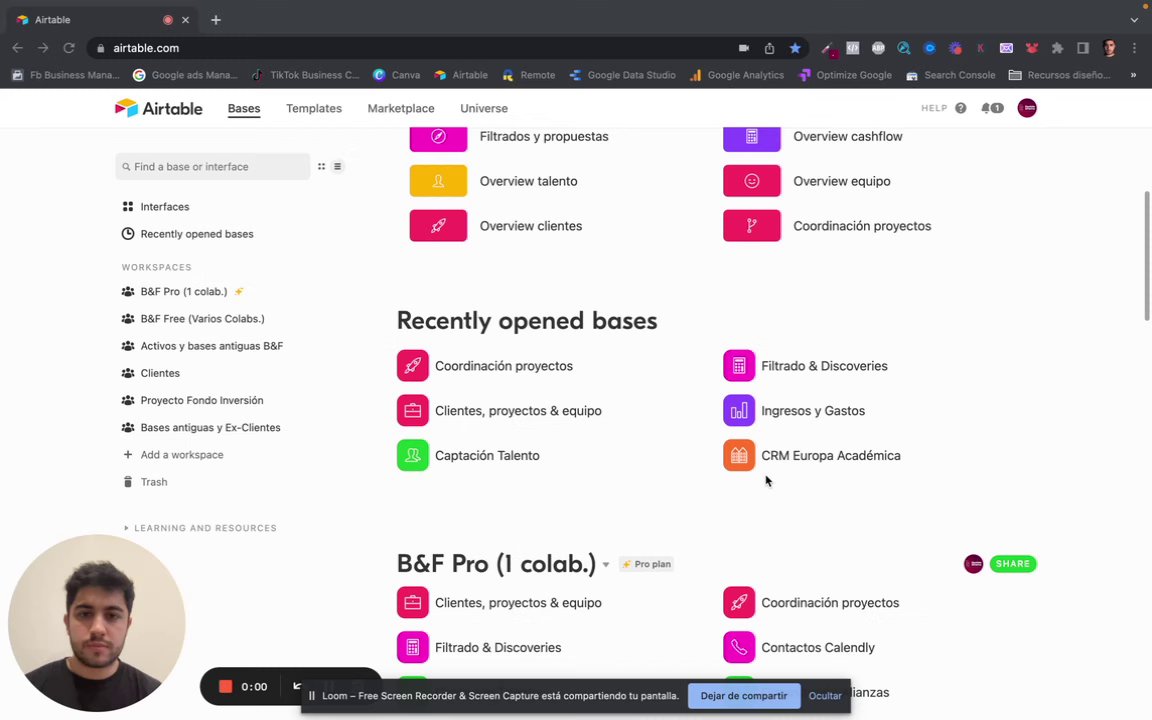Viewport: 1152px width, 720px height.
Task: Switch to the Universe tab
Action: (484, 108)
